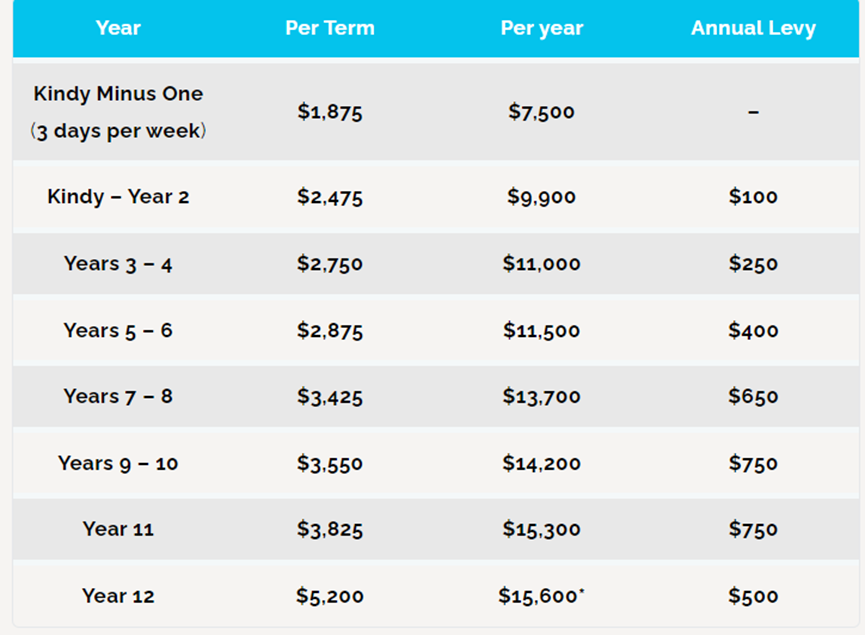Click the $500 annual levy for Year 12
This screenshot has height=635, width=865.
[x=753, y=596]
